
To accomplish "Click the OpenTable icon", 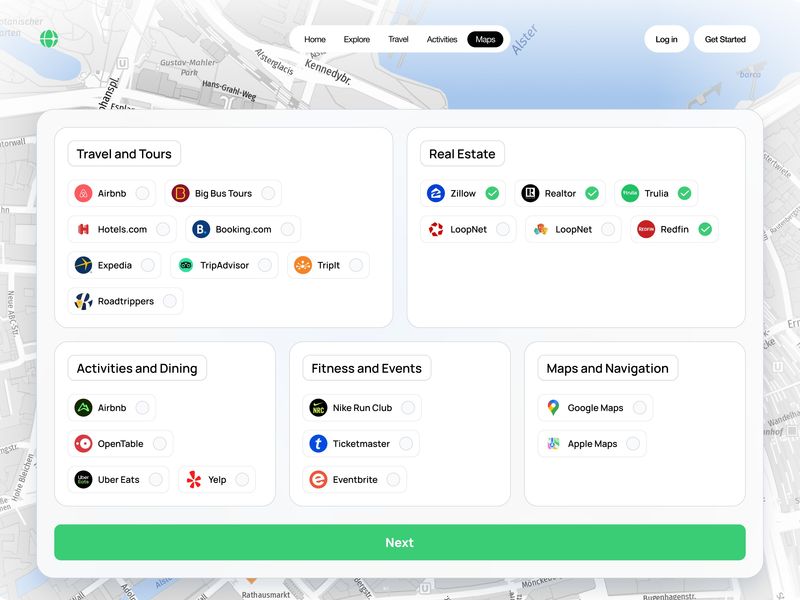I will click(x=83, y=443).
